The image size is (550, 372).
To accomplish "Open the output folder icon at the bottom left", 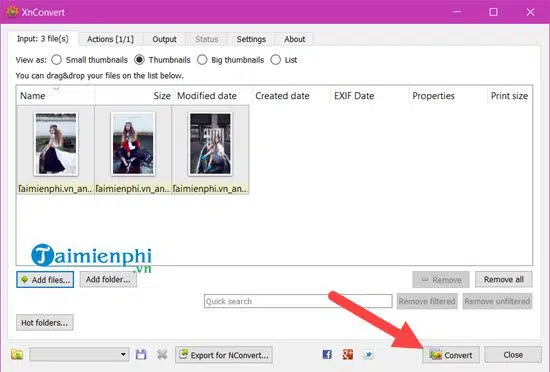I will [x=17, y=354].
